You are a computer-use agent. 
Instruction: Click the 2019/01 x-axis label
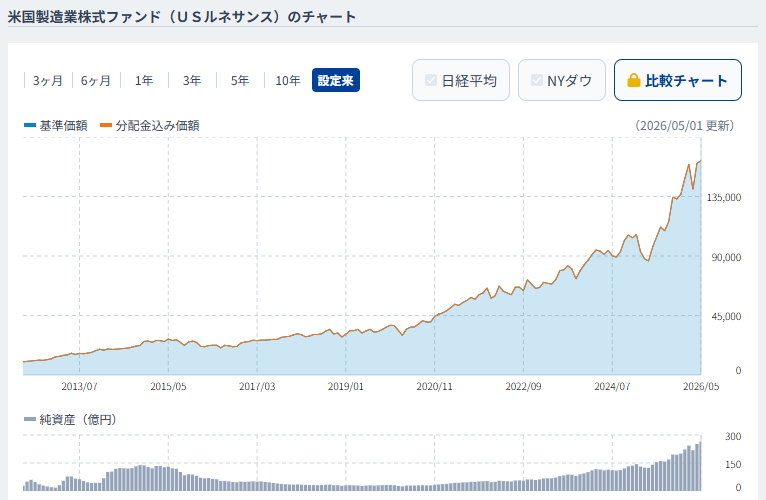[x=345, y=386]
